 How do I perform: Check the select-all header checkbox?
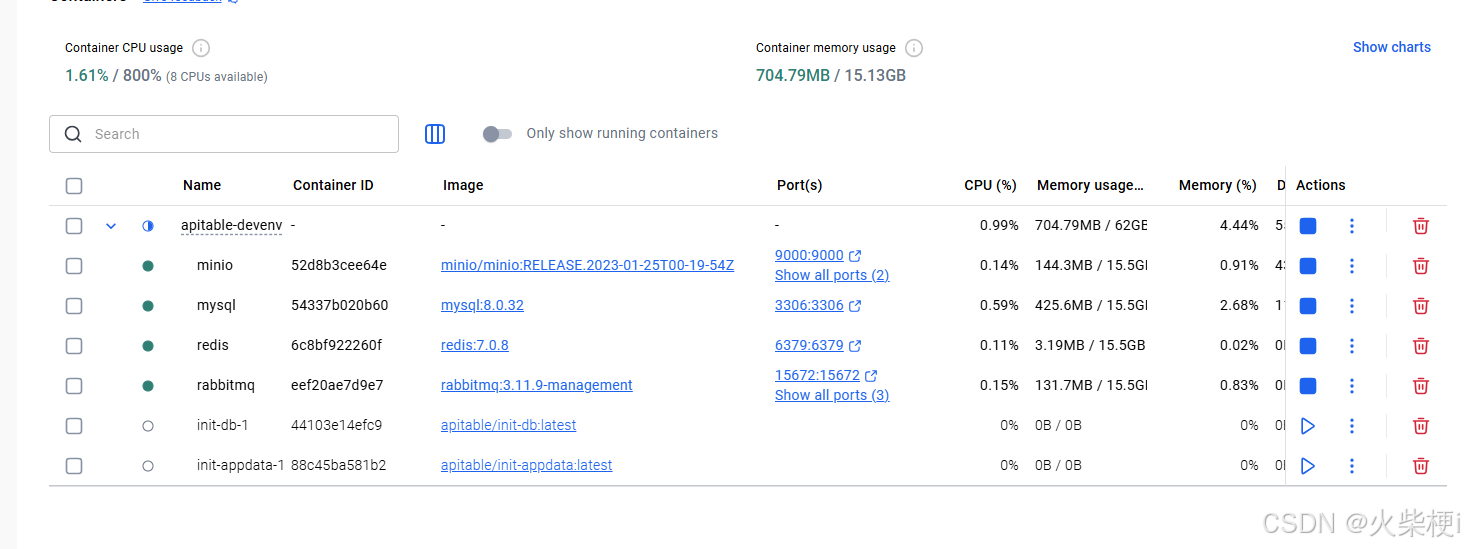tap(74, 186)
